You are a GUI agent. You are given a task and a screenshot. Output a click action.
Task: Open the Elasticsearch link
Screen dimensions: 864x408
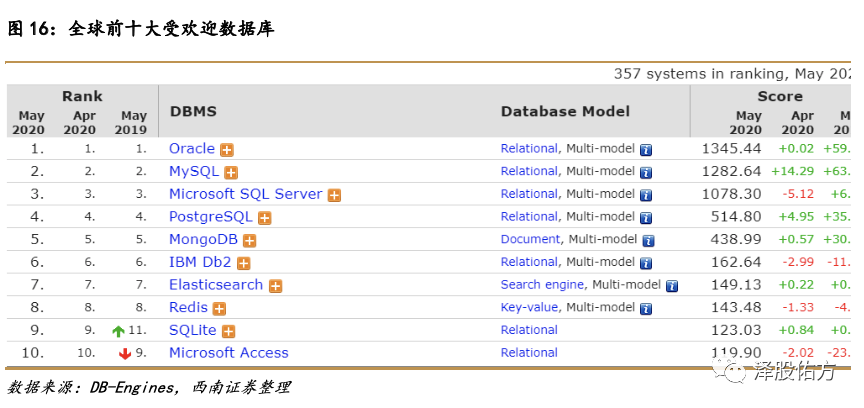(x=216, y=284)
